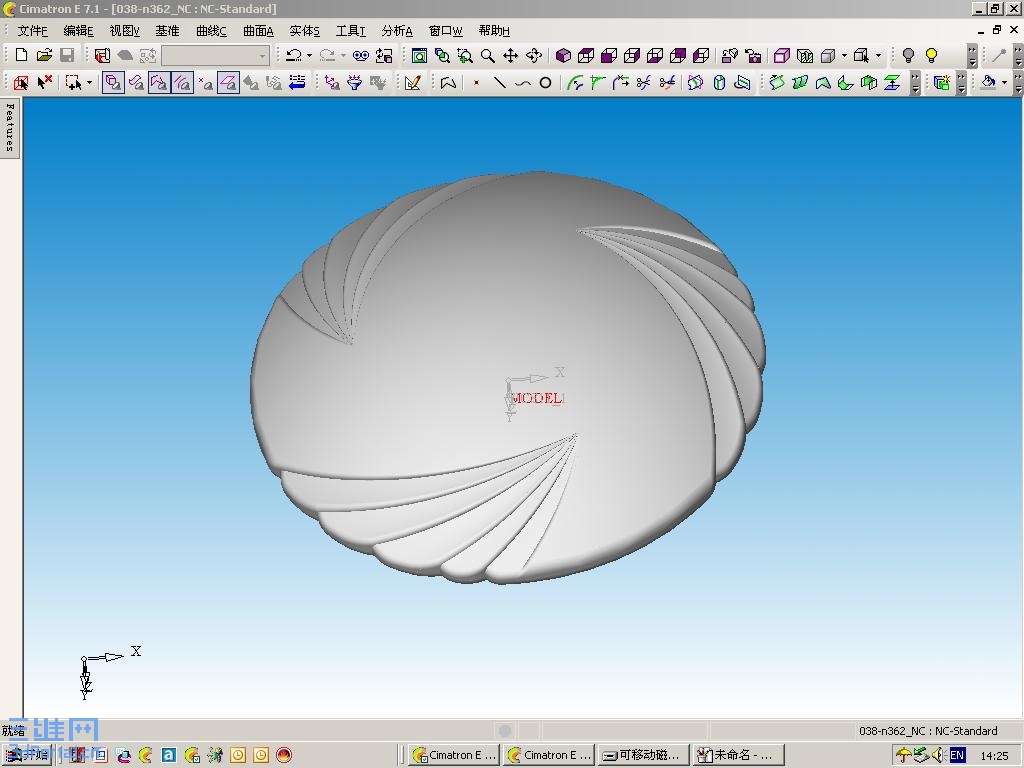Open the 曲线 Curves menu
The image size is (1024, 768).
tap(211, 31)
